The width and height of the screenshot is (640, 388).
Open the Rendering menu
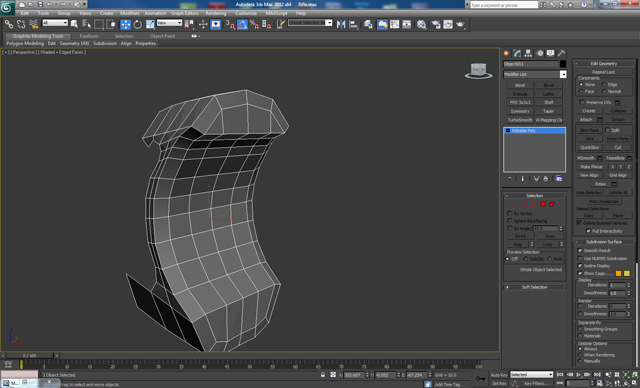click(216, 13)
